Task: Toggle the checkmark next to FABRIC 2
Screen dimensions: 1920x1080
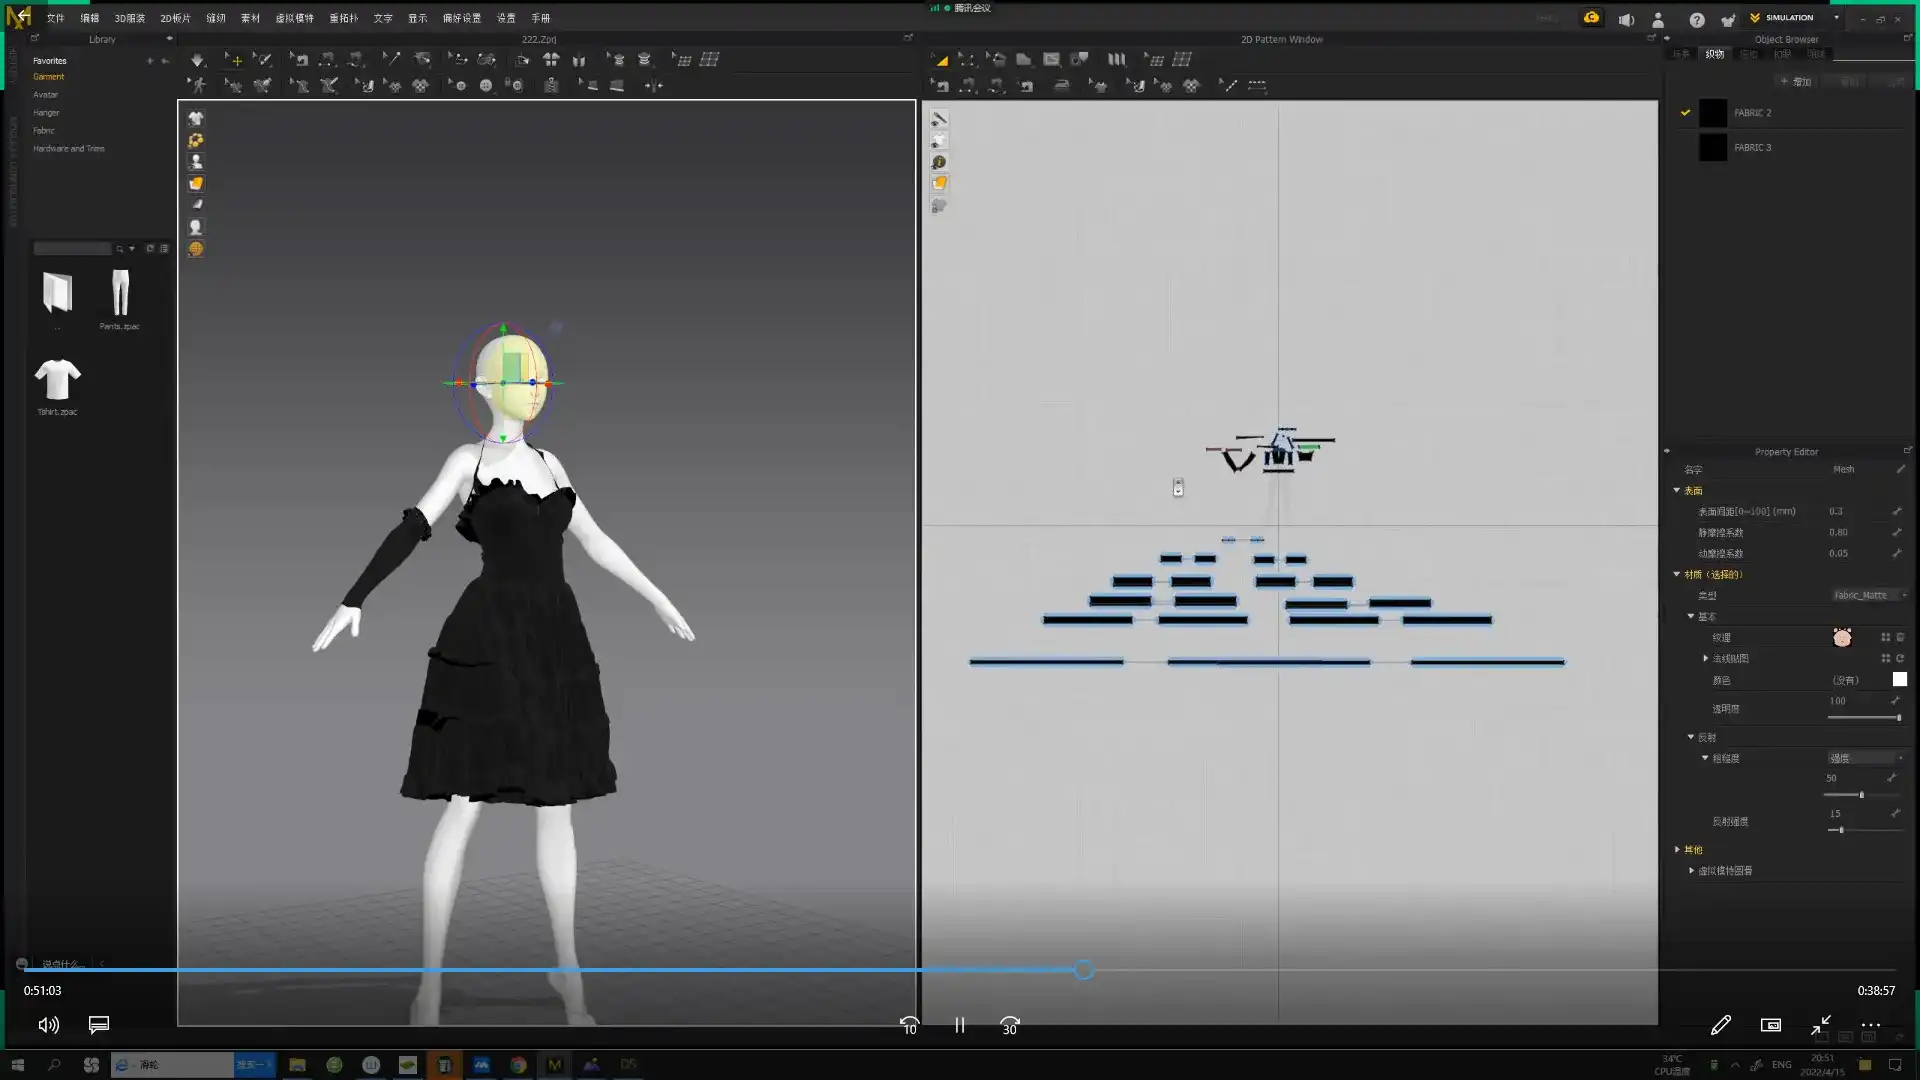Action: [1685, 113]
